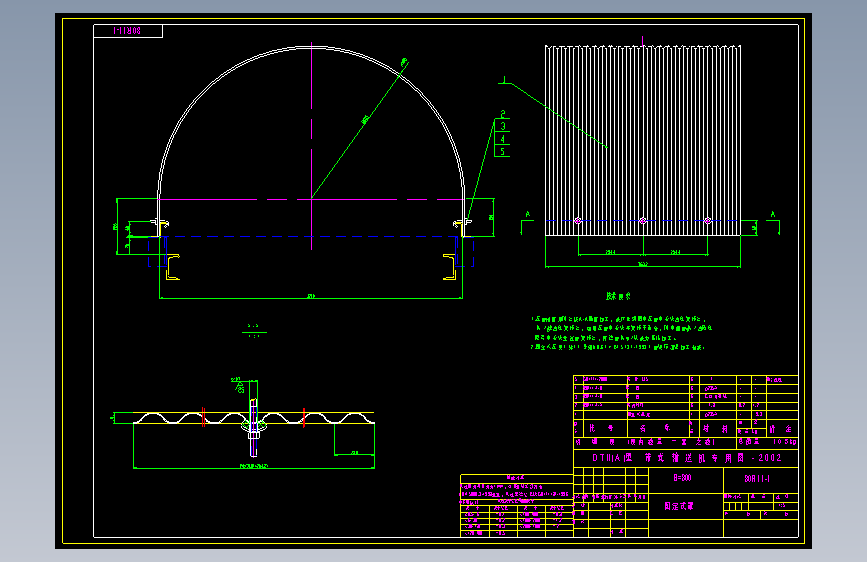Pick the arch centre crosshair intersection
Screen dimensions: 867x562
311,199
